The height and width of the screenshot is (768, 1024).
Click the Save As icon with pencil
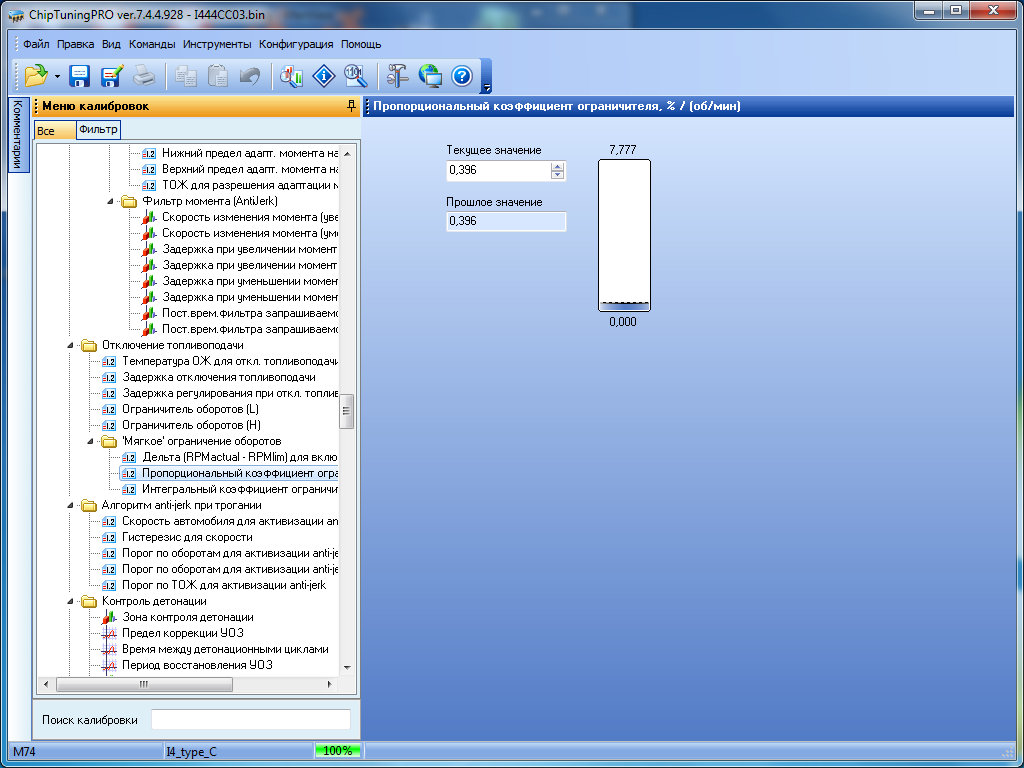111,75
